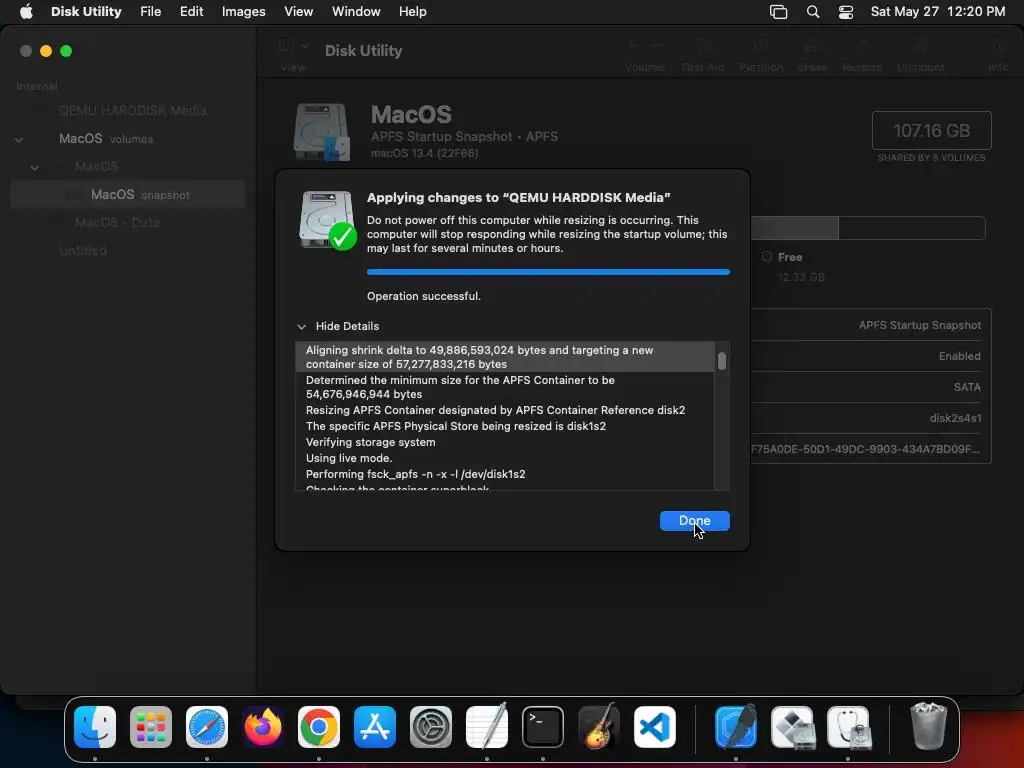Open System Settings from the Dock
The image size is (1024, 768).
point(431,726)
